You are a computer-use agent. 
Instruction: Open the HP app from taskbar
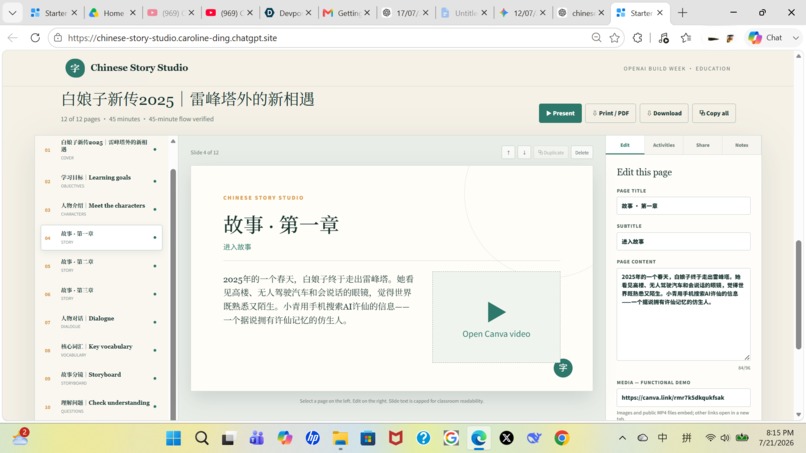[x=312, y=438]
